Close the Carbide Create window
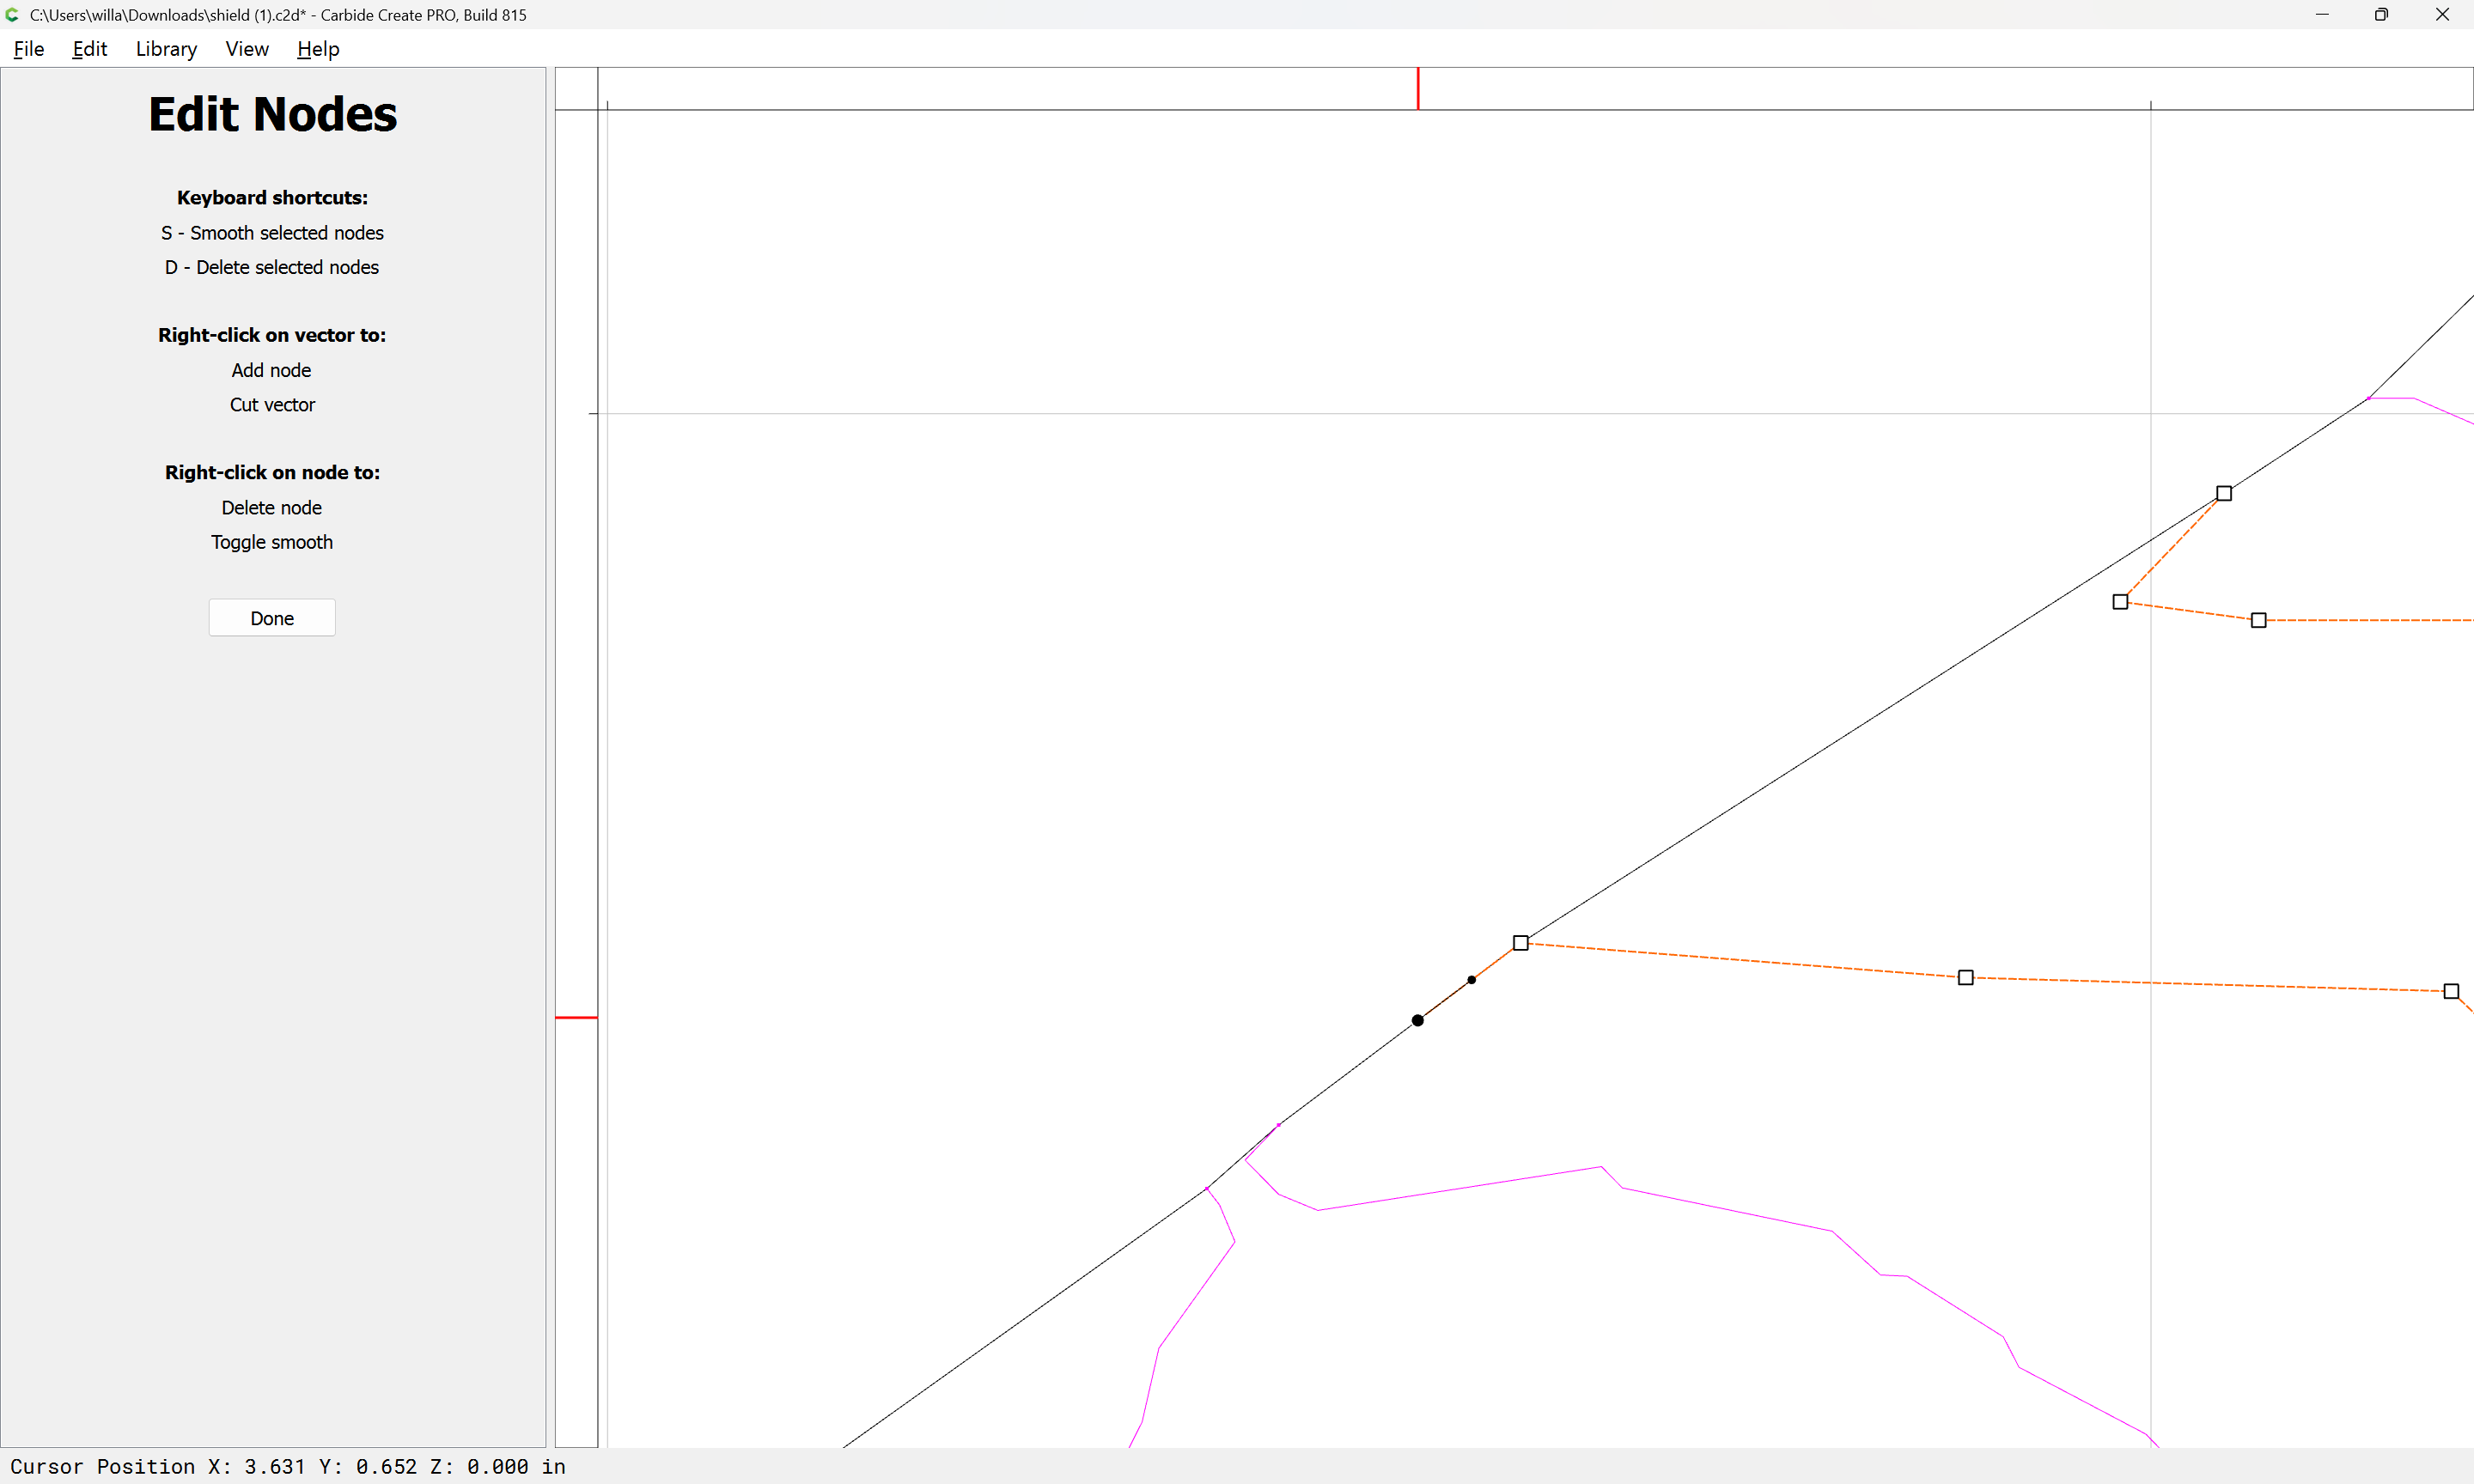The image size is (2474, 1484). click(2442, 15)
